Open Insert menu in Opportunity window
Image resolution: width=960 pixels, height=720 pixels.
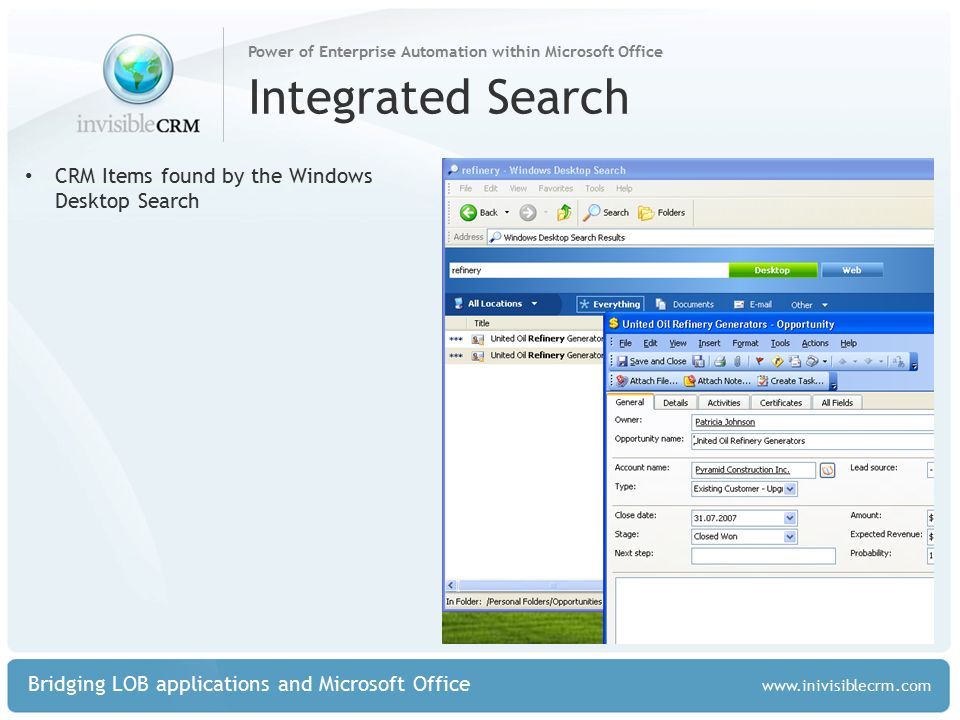pos(709,343)
